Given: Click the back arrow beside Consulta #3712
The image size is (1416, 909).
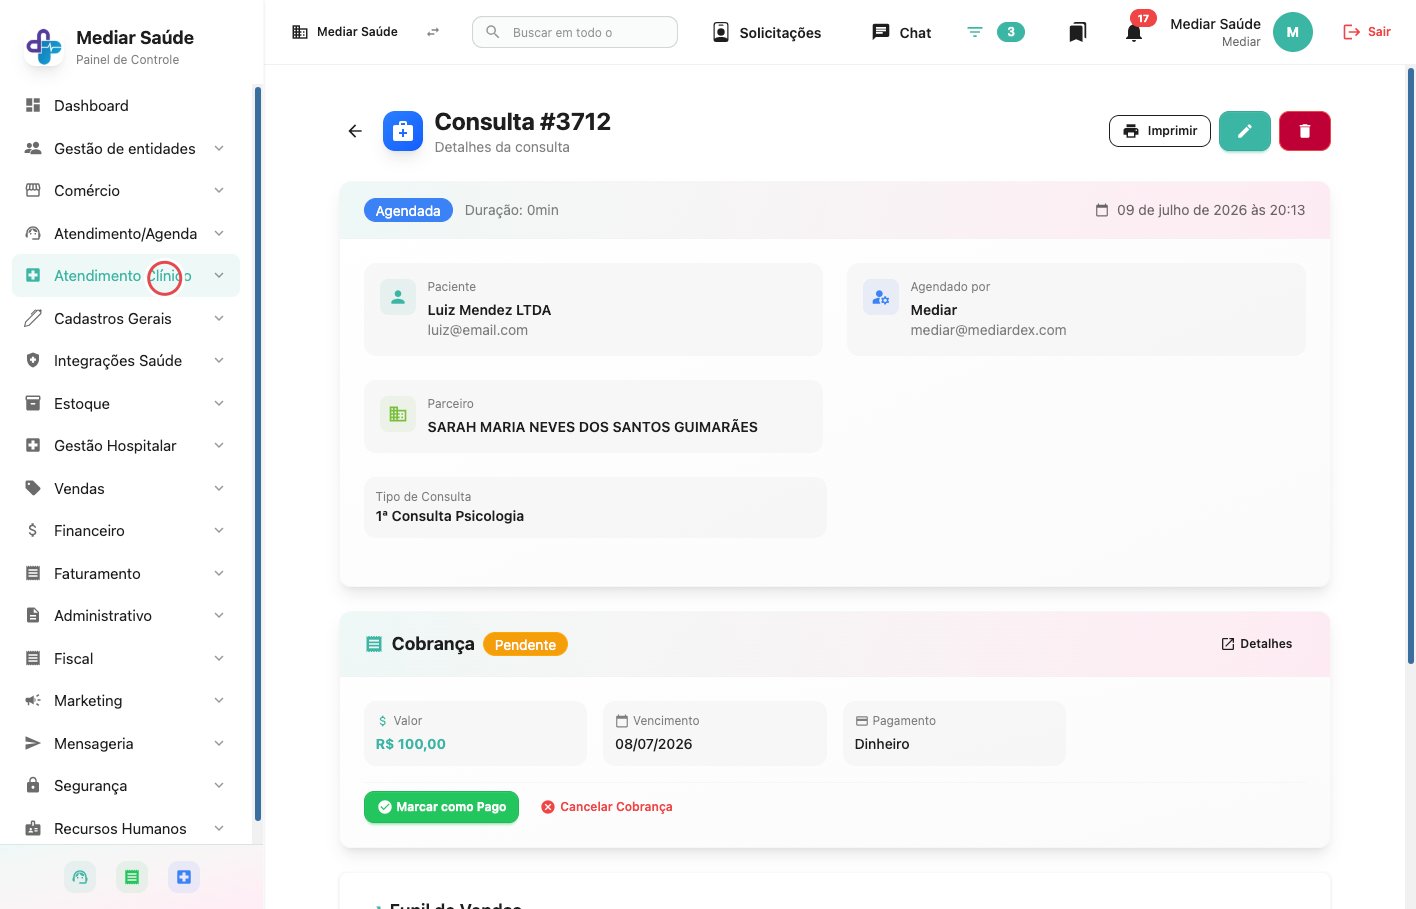Looking at the screenshot, I should [355, 131].
